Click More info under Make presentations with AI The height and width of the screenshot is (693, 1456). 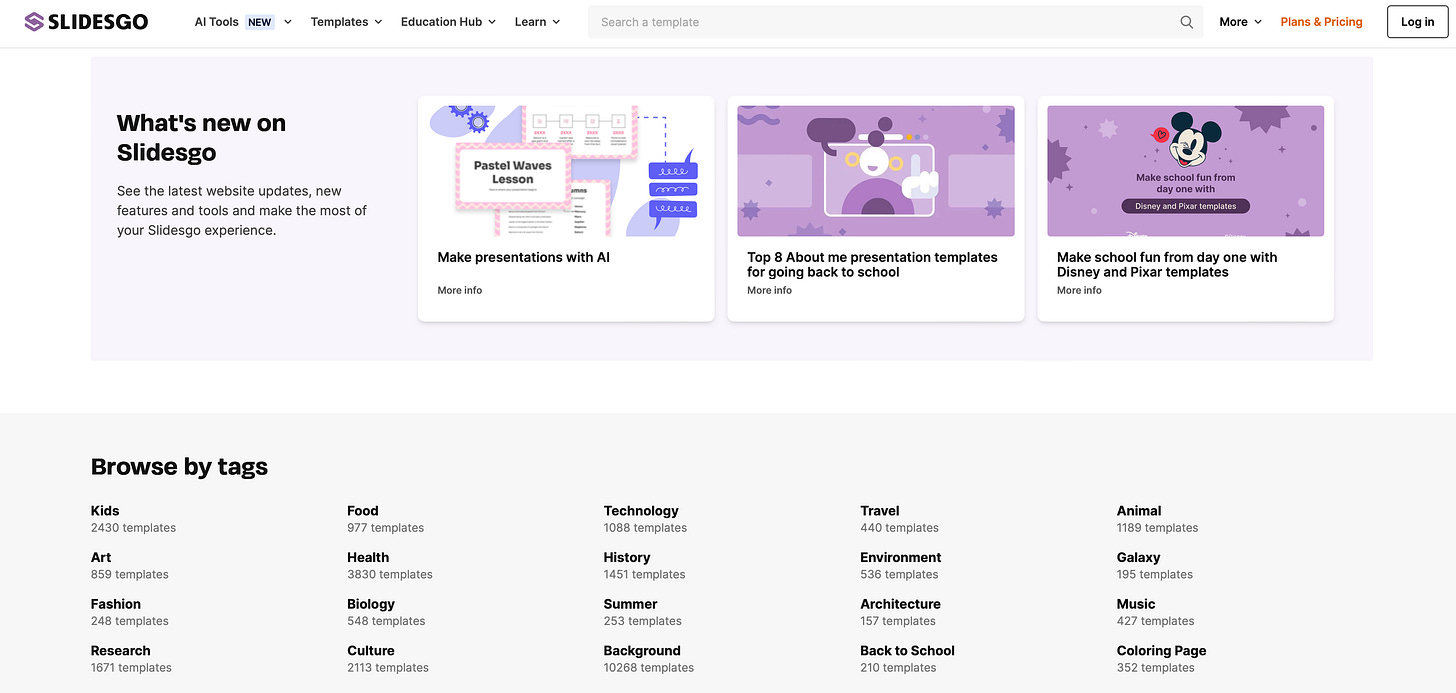pos(459,290)
